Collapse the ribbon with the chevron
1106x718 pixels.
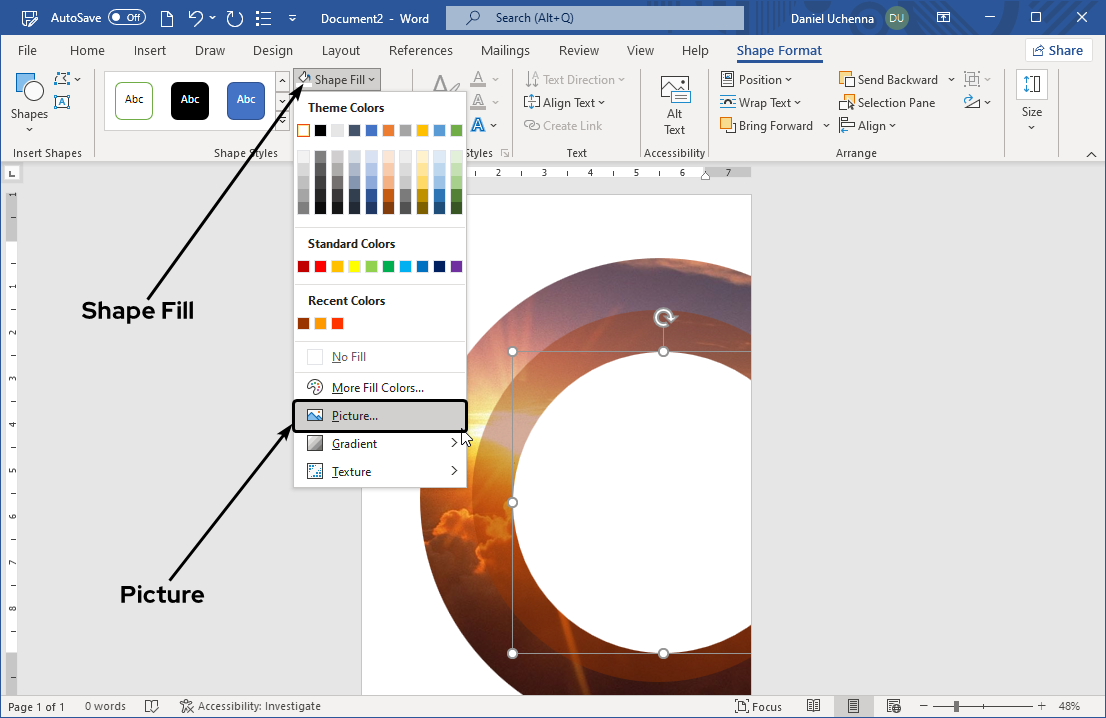(1091, 154)
